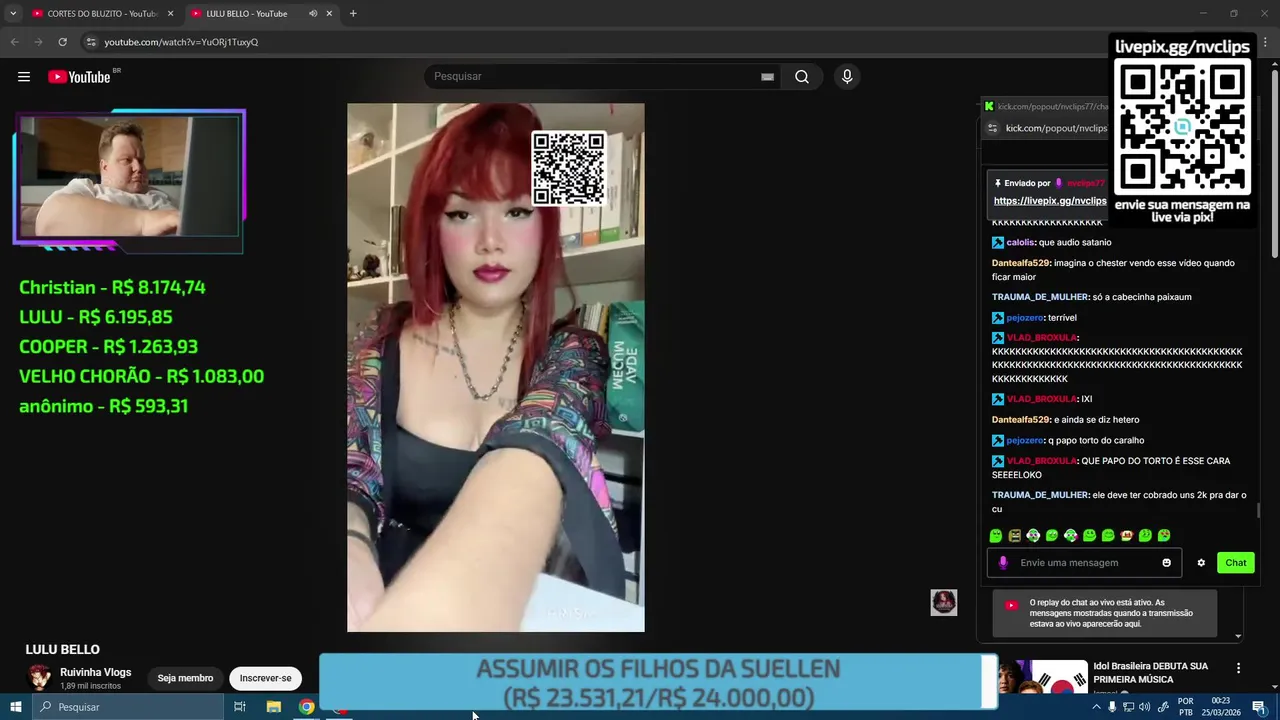Open chat settings gear
The width and height of the screenshot is (1280, 720).
click(1201, 563)
